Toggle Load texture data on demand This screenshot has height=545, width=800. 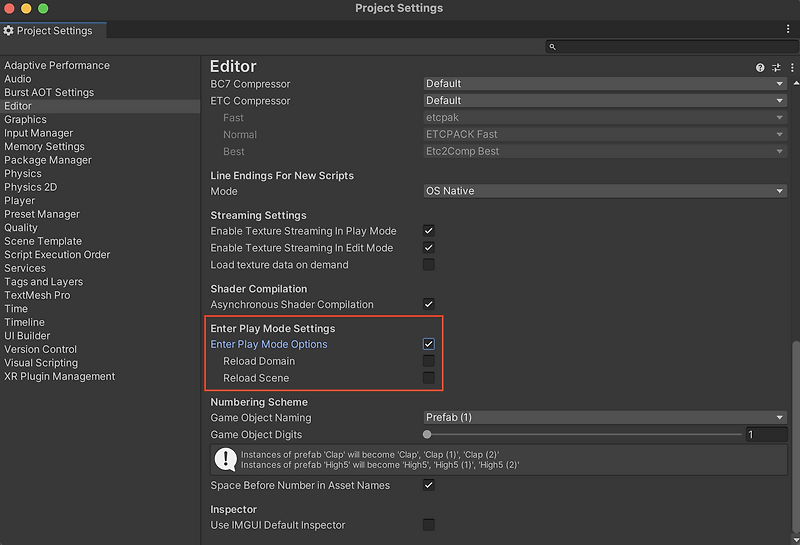428,265
